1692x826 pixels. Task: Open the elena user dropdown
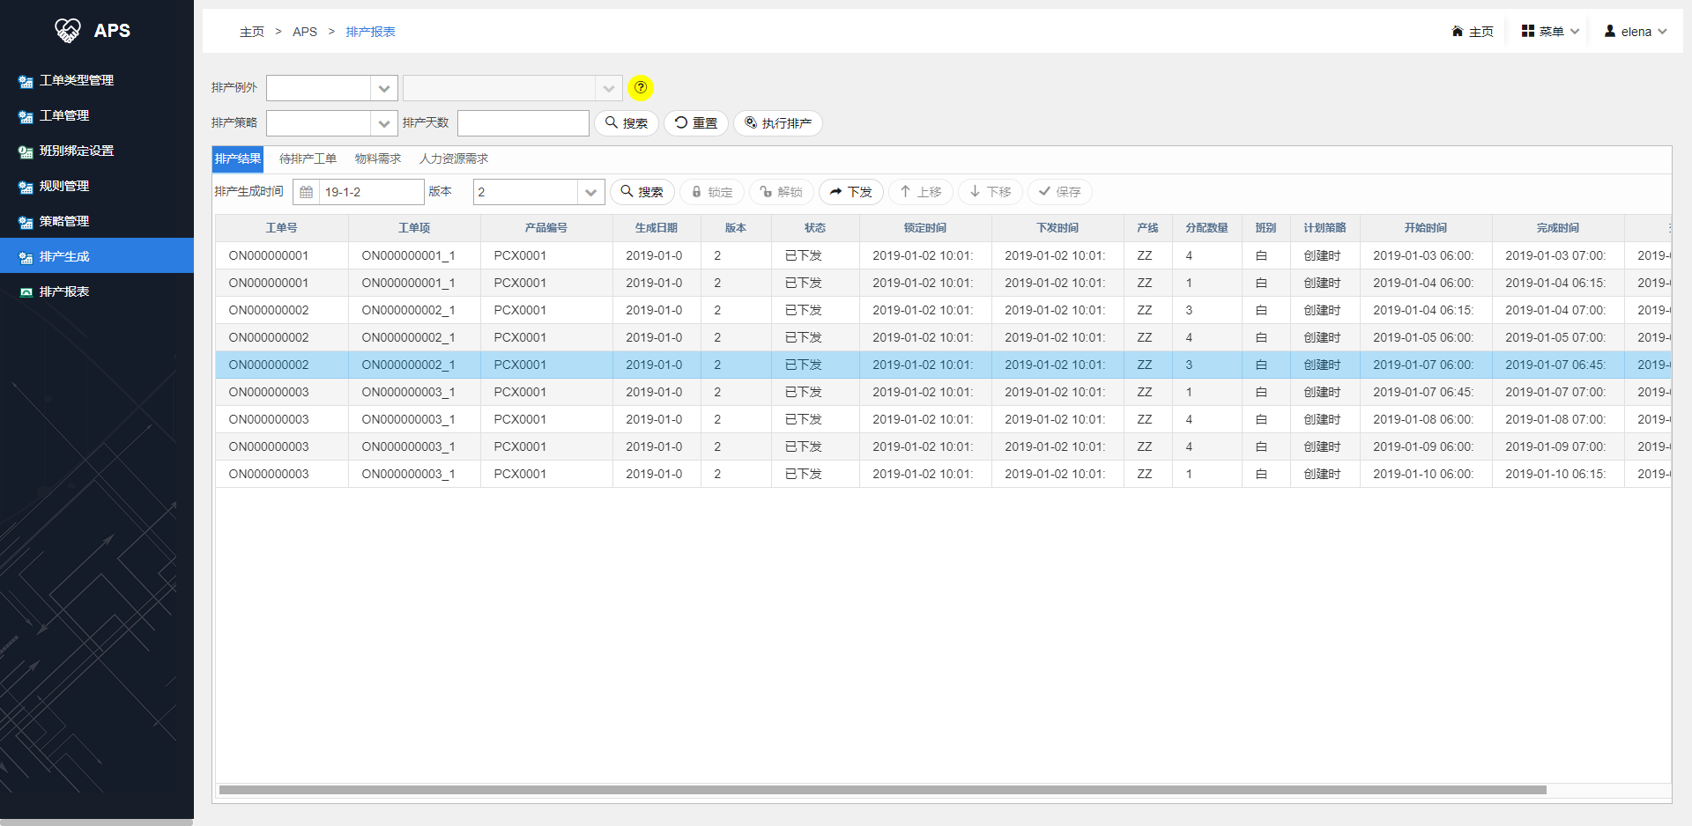tap(1635, 32)
